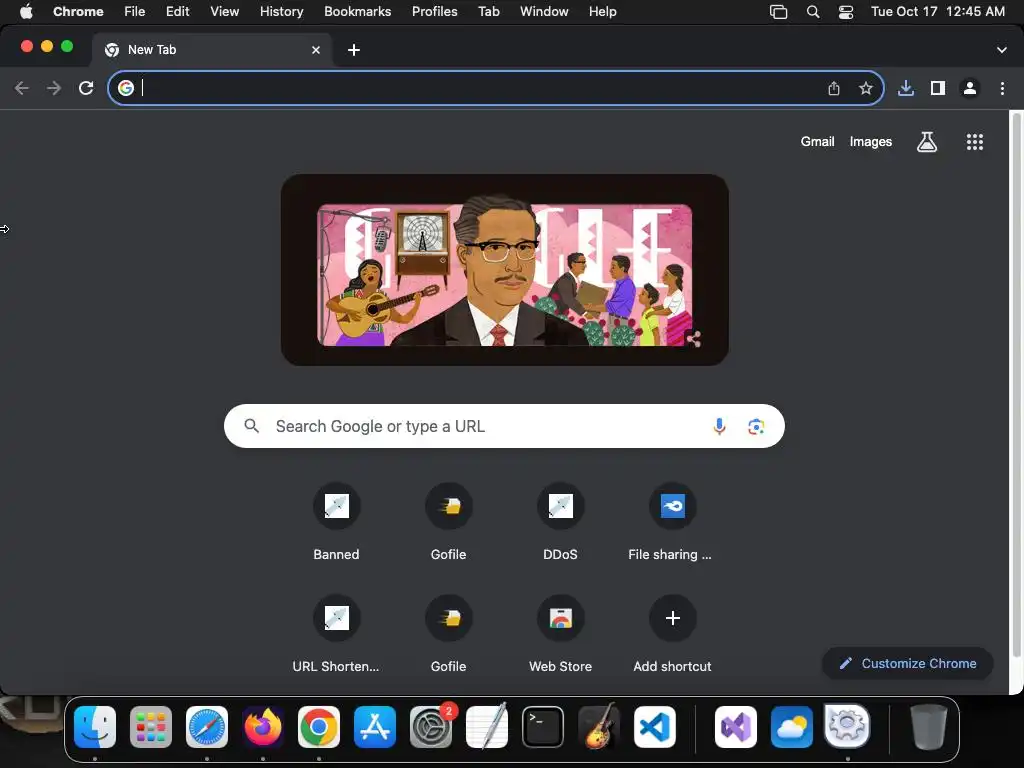This screenshot has width=1024, height=768.
Task: Reload the page with the refresh icon
Action: pyautogui.click(x=86, y=88)
